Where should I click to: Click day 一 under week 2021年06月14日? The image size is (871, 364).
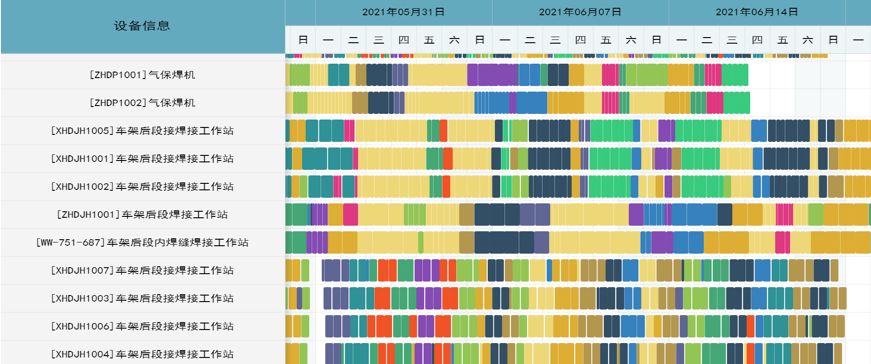682,39
